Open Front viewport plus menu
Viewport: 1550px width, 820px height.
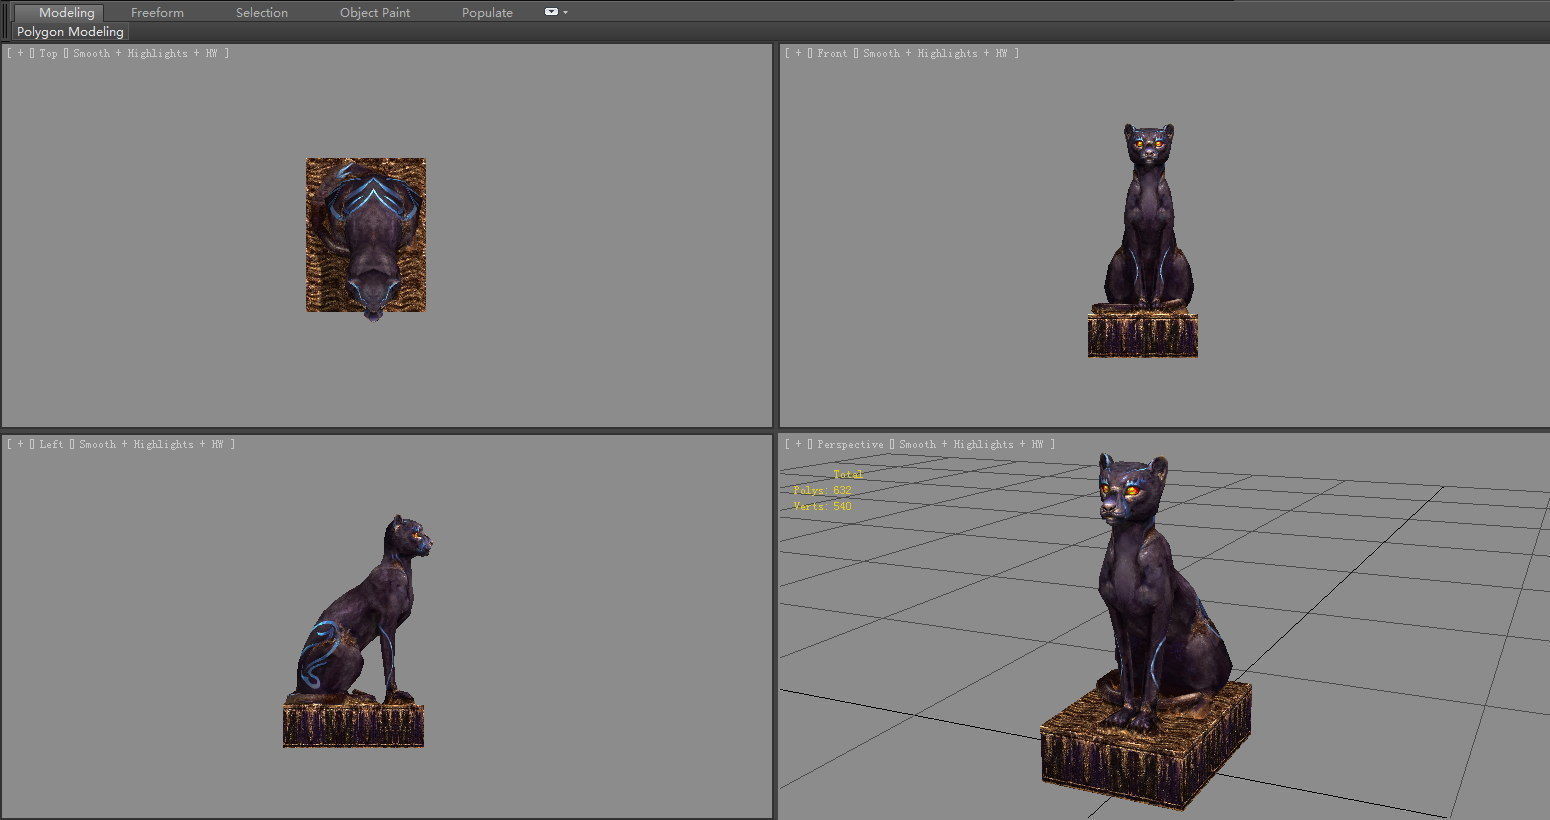tap(798, 53)
